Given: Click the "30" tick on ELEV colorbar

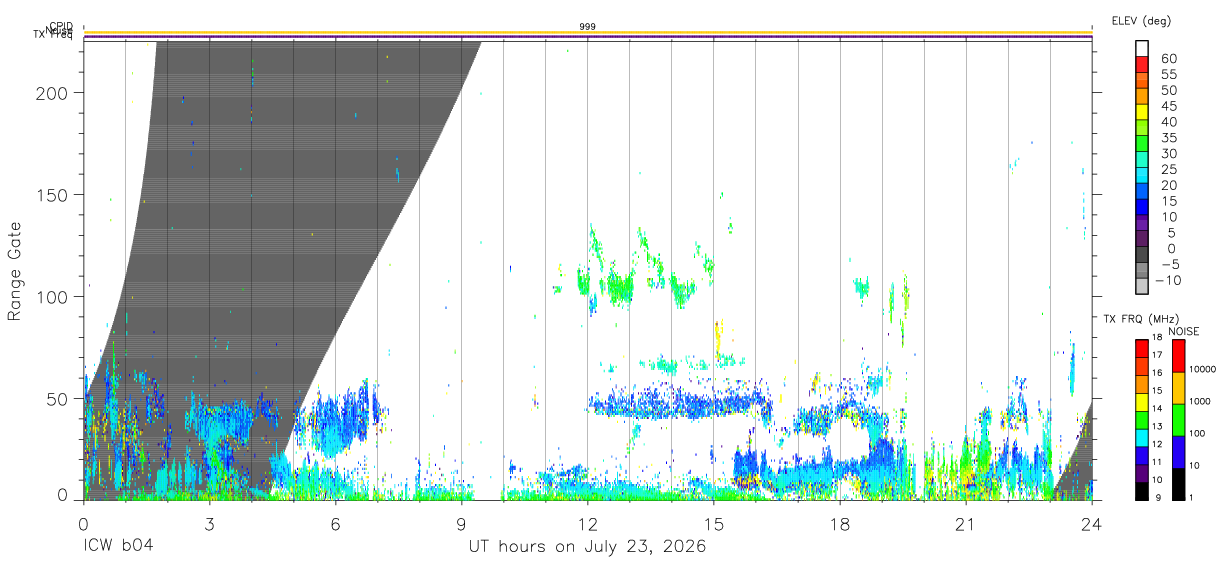Looking at the screenshot, I should click(1167, 154).
